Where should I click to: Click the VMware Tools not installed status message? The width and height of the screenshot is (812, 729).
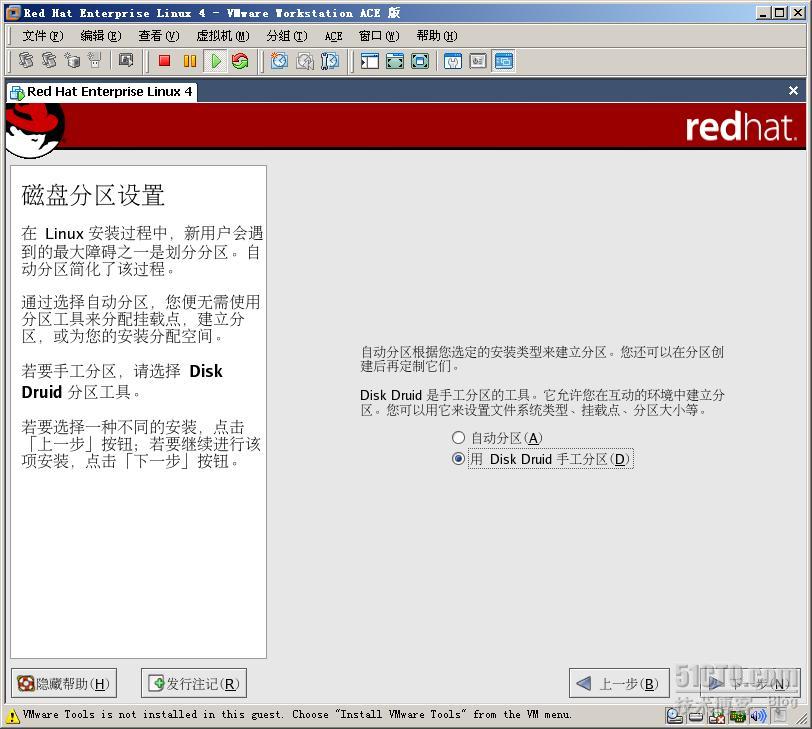(297, 715)
